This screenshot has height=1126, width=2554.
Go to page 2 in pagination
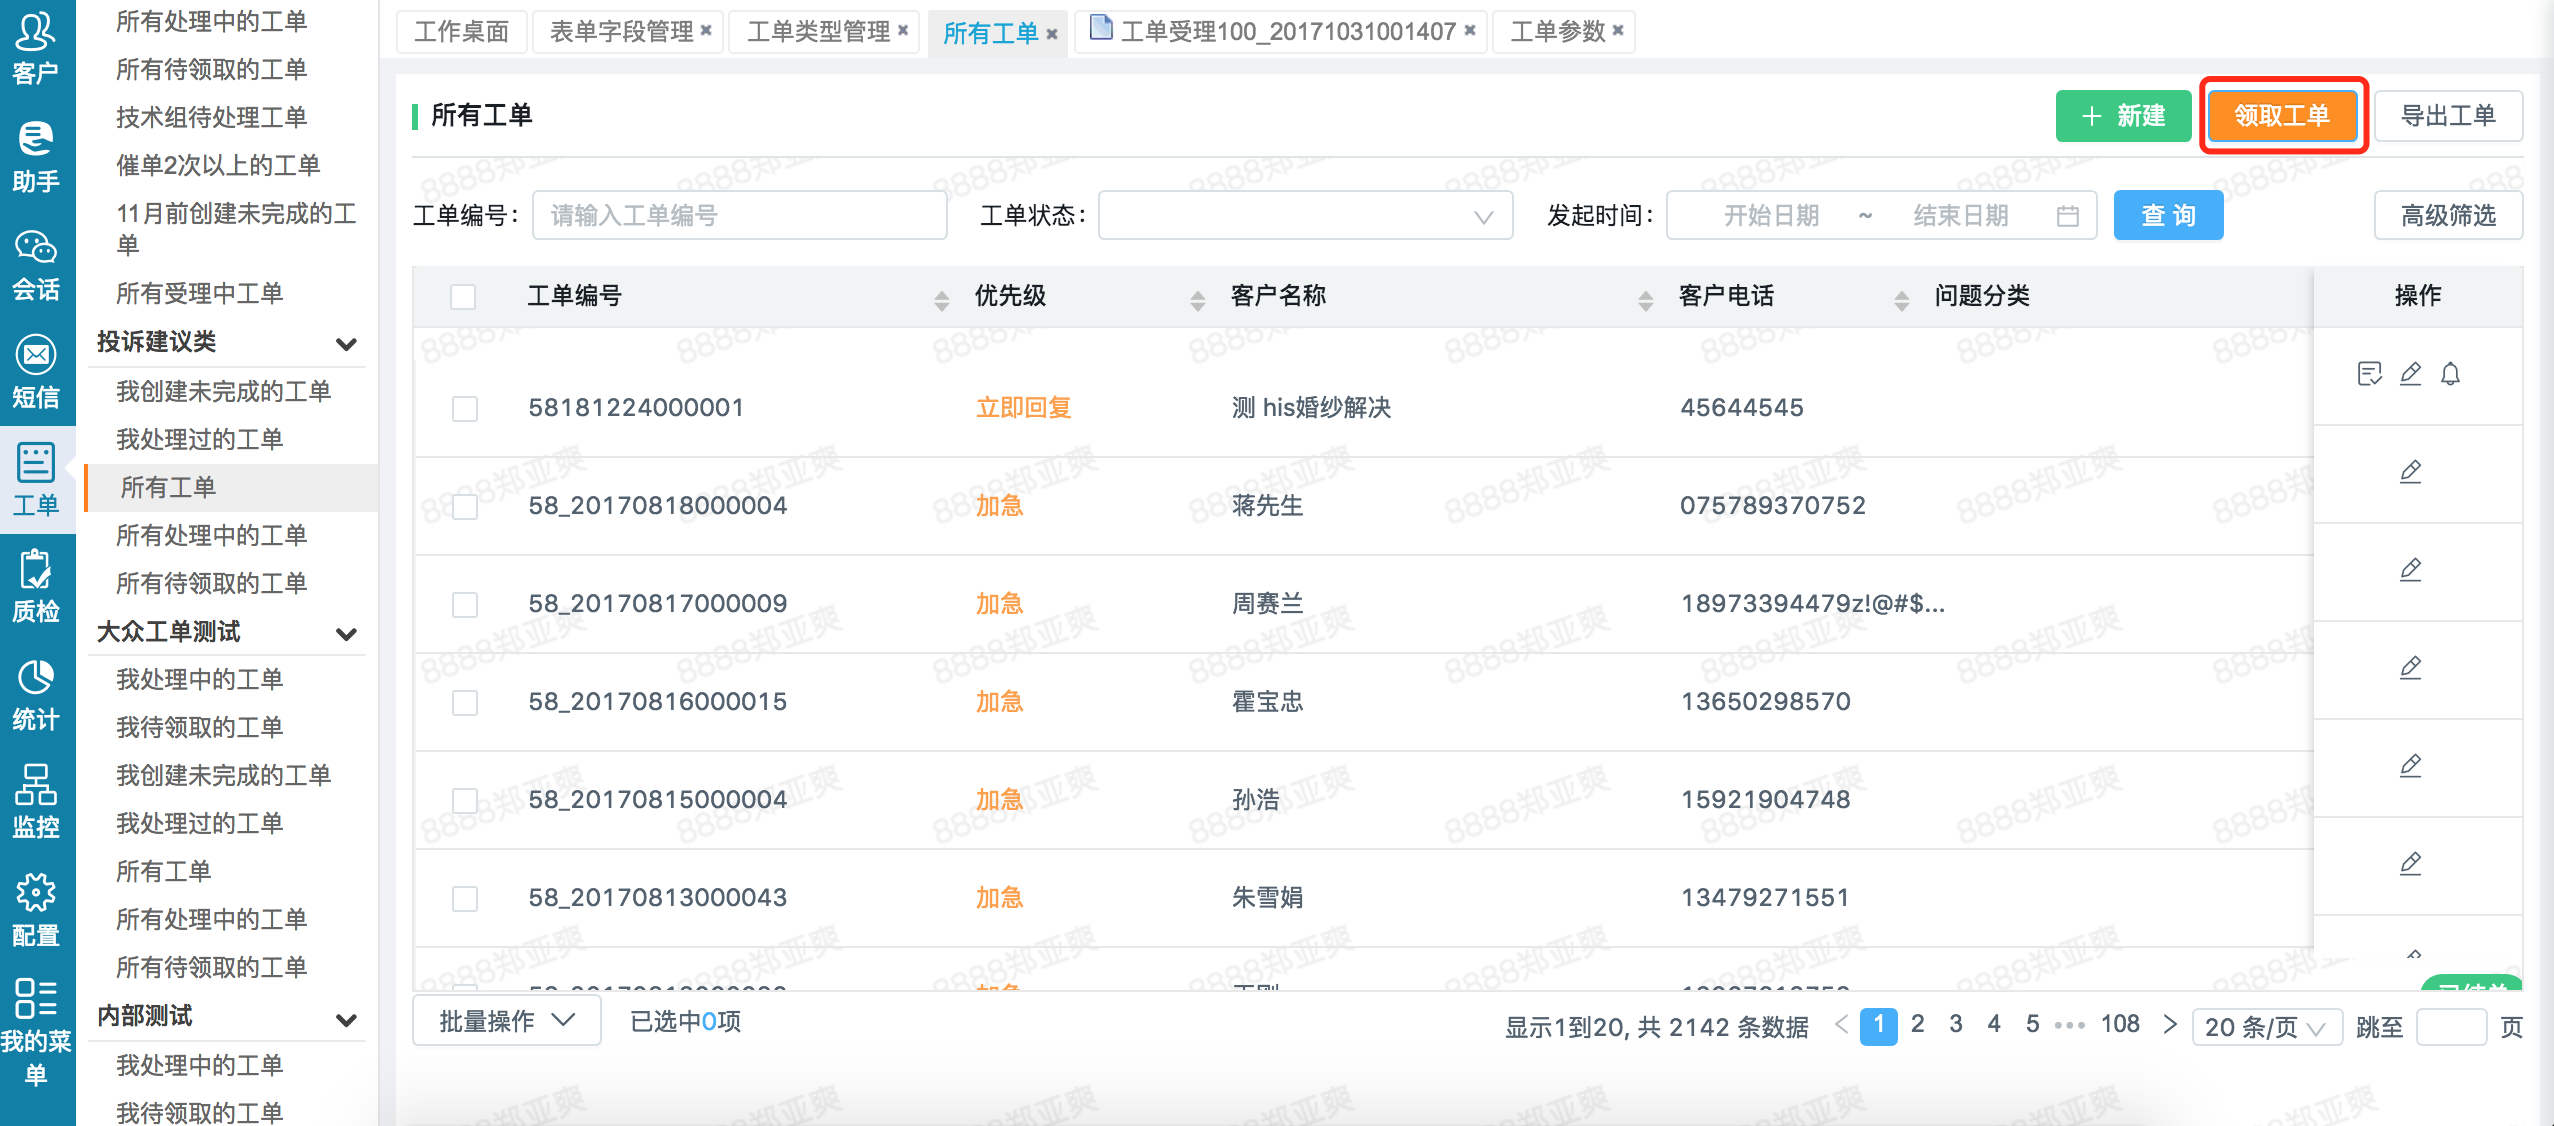[x=1917, y=1024]
